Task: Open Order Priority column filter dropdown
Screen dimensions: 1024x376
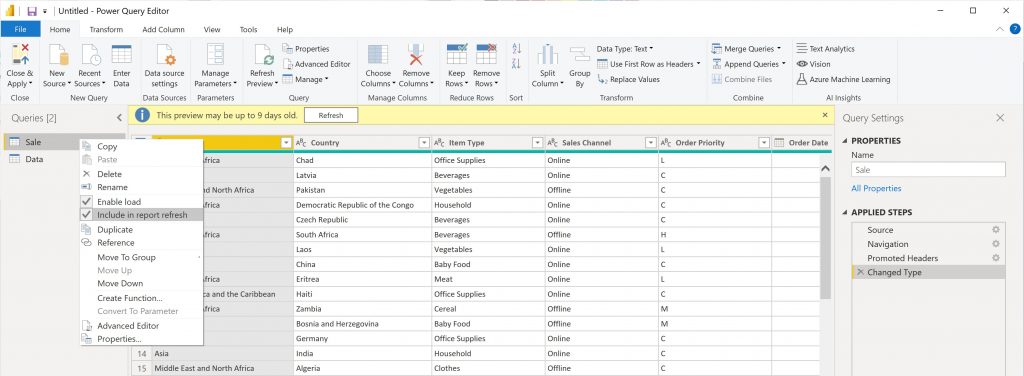Action: tap(764, 143)
